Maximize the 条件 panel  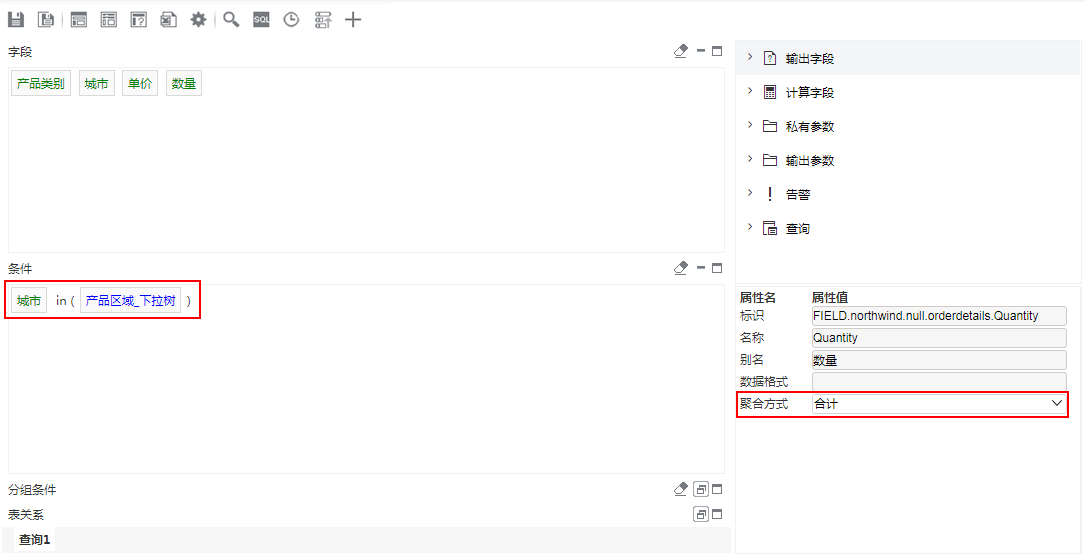tap(717, 268)
